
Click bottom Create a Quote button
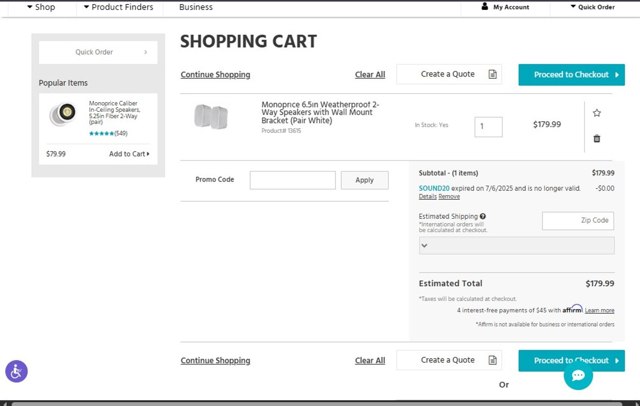click(449, 360)
